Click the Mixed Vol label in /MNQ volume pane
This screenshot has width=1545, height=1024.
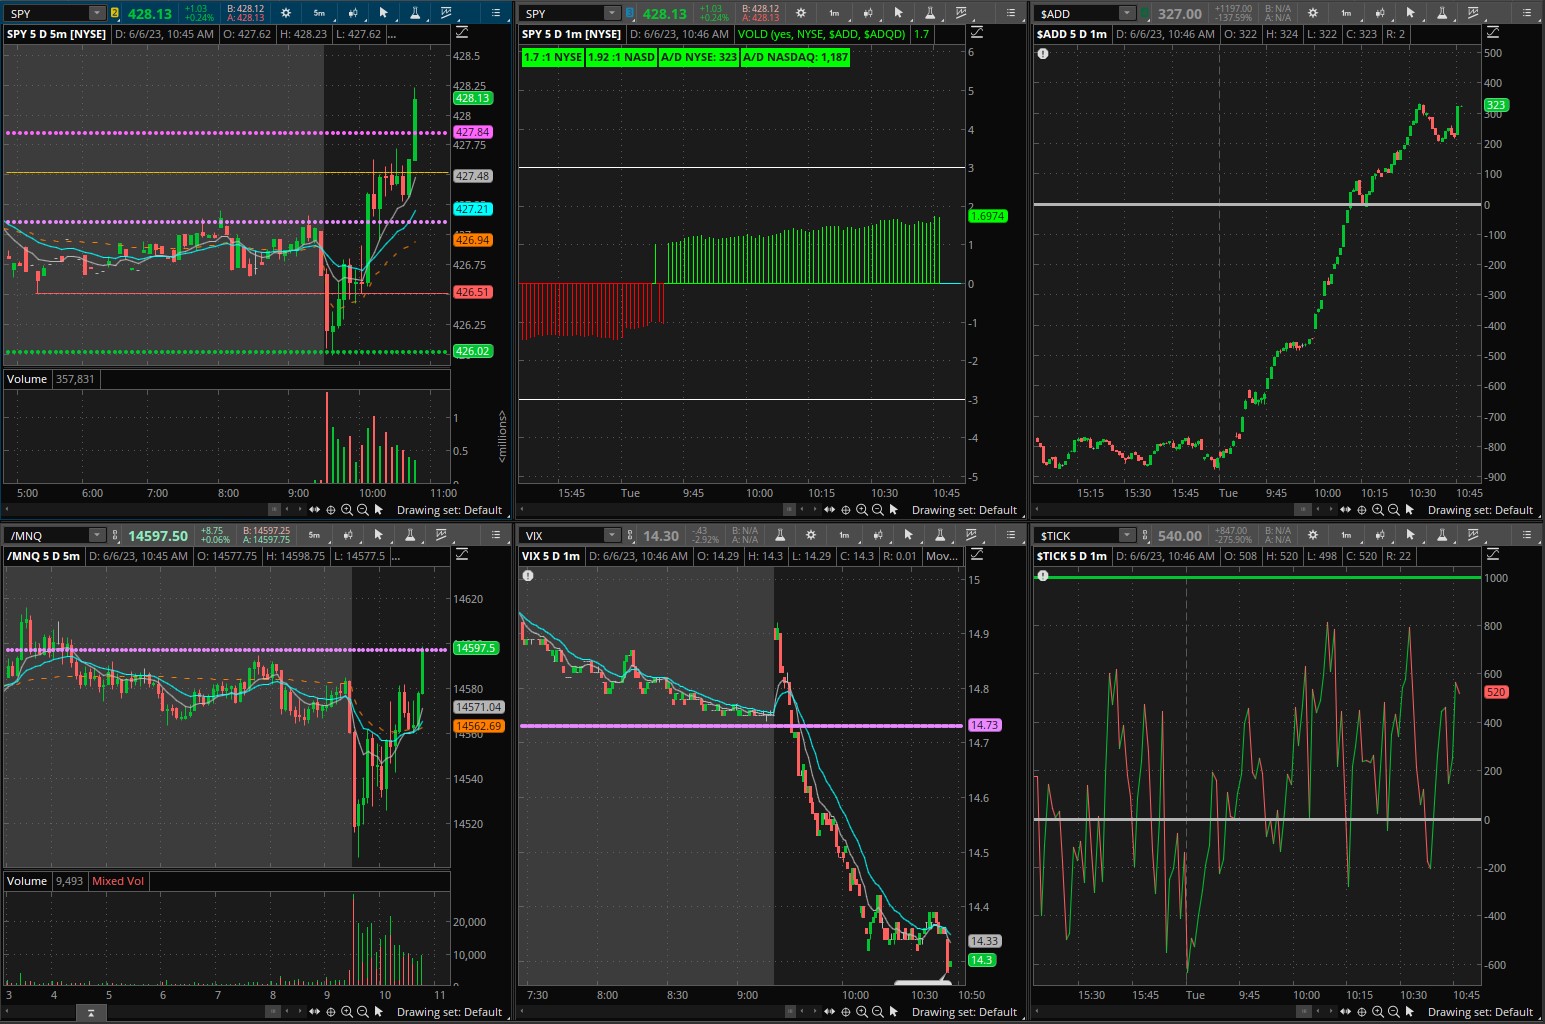coord(118,881)
